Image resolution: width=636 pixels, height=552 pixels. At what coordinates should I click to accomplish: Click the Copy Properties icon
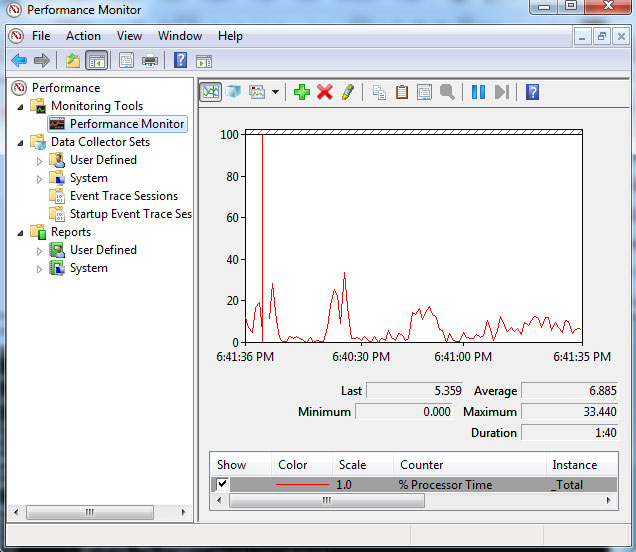coord(379,92)
